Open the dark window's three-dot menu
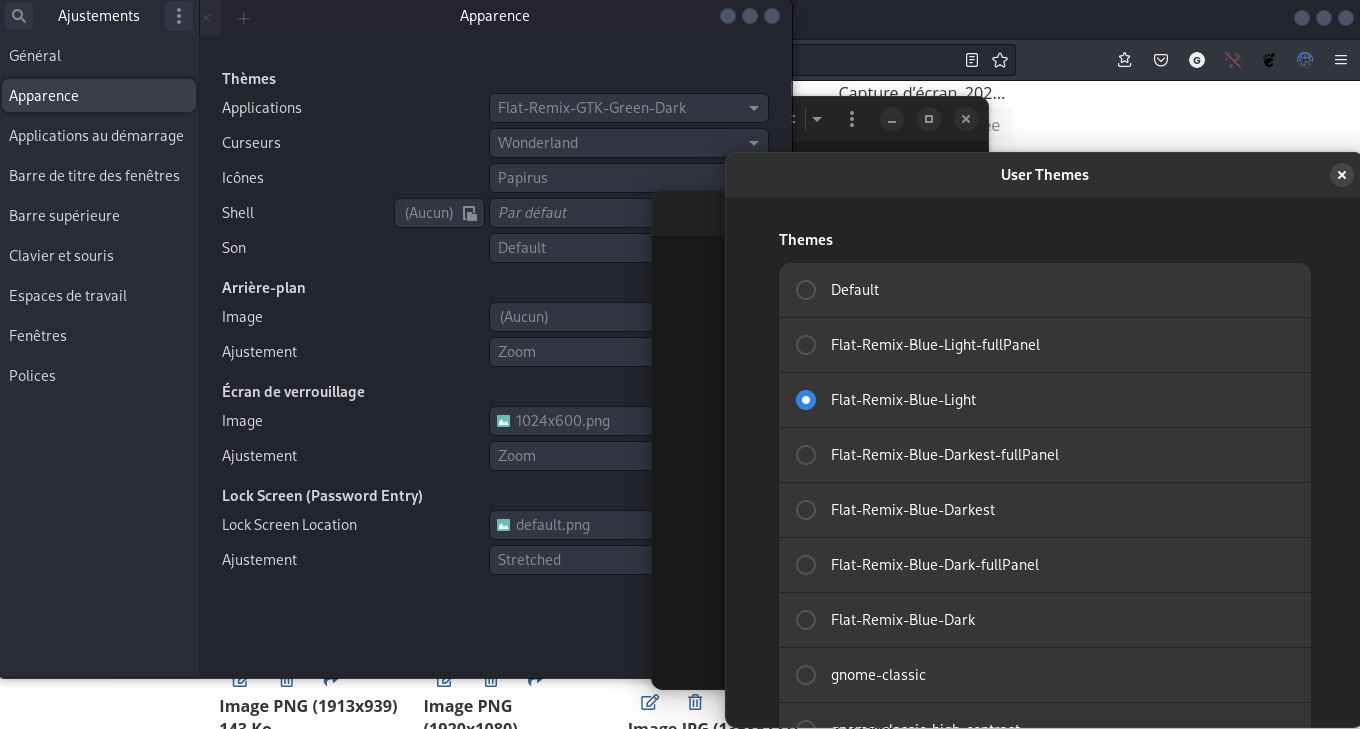This screenshot has width=1360, height=729. click(852, 119)
